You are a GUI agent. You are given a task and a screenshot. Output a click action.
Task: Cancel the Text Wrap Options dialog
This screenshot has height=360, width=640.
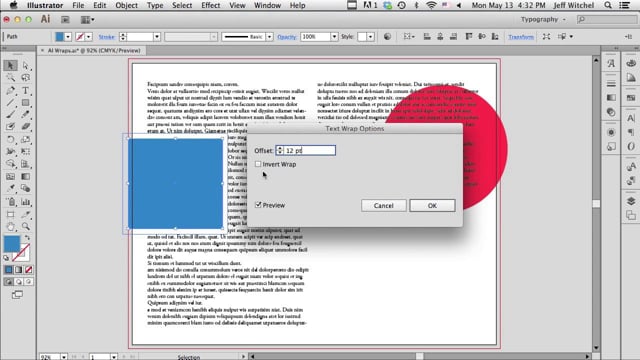(384, 205)
